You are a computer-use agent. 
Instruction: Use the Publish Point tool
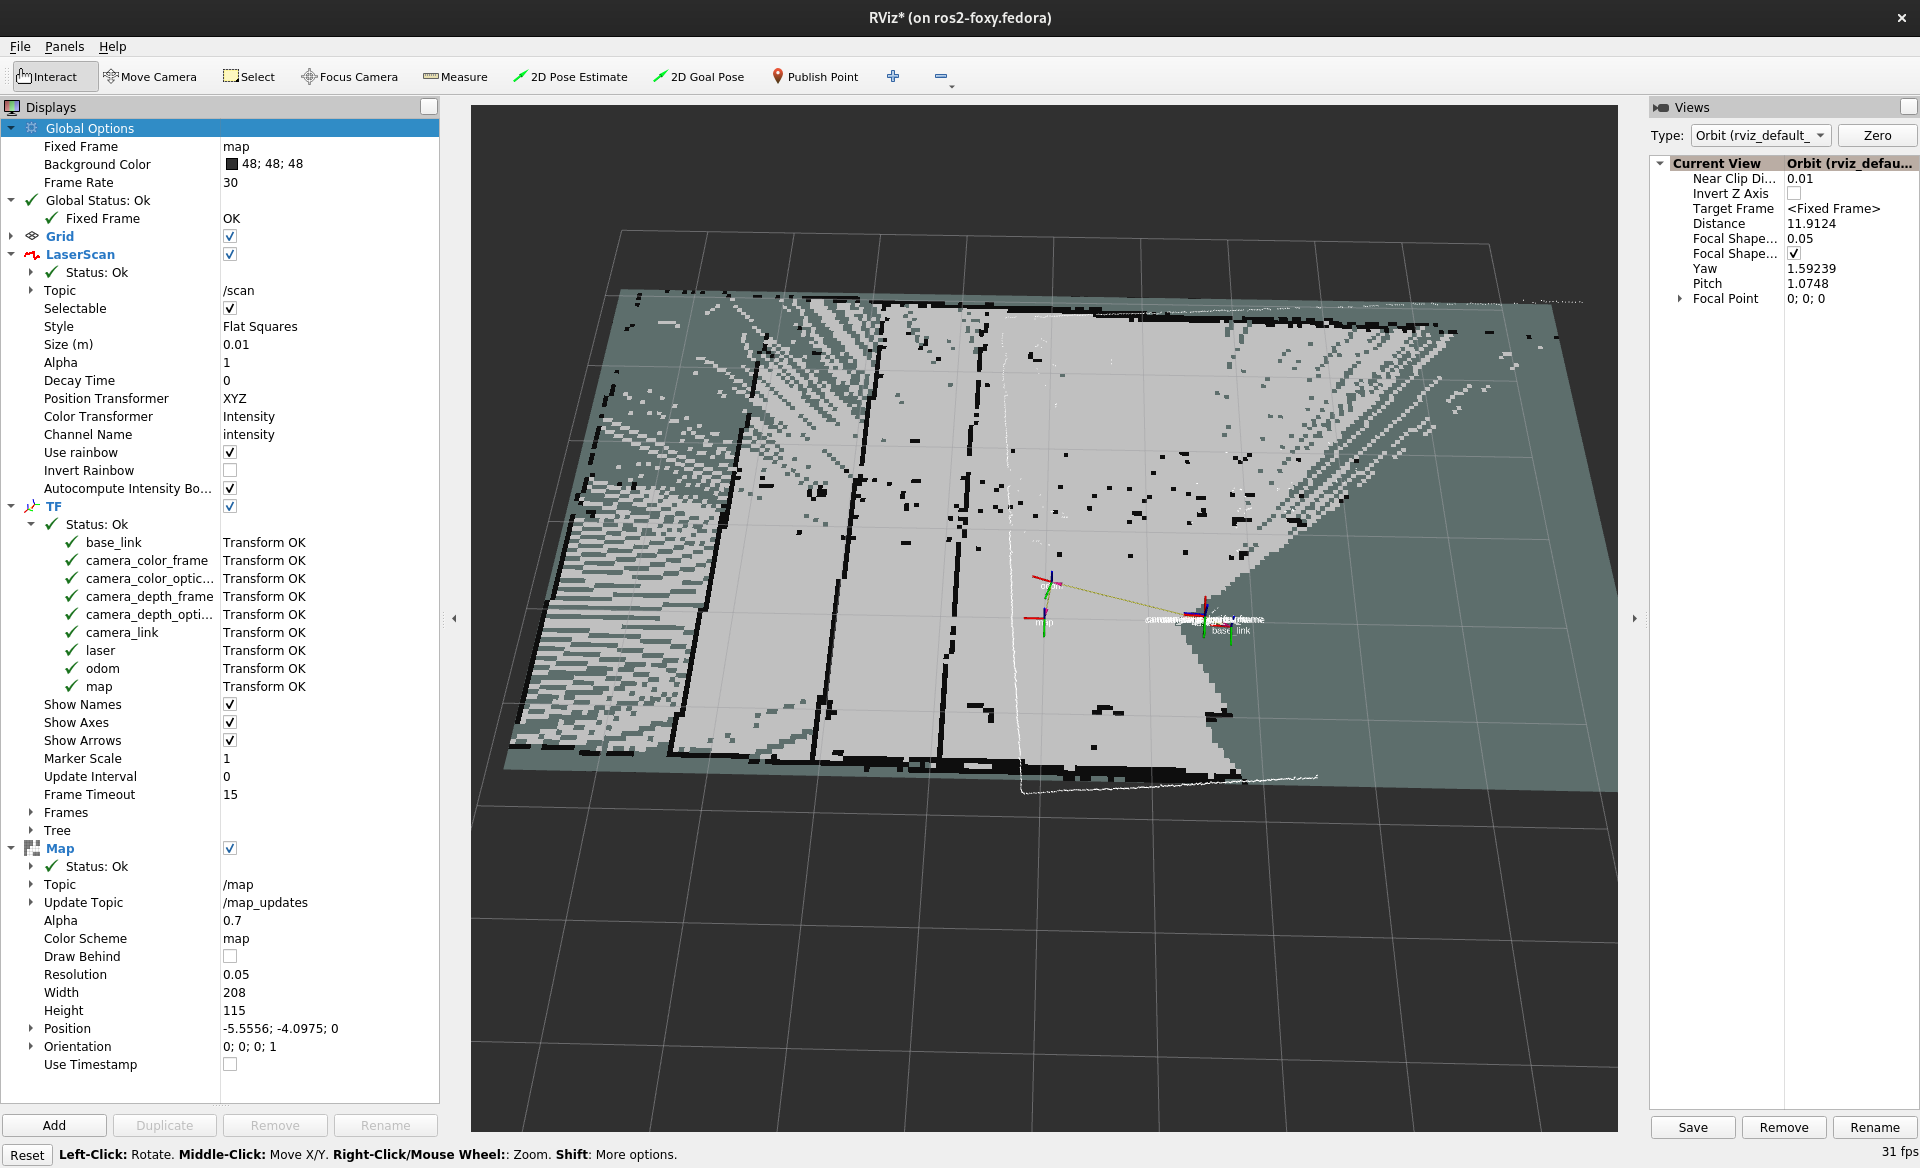[814, 76]
